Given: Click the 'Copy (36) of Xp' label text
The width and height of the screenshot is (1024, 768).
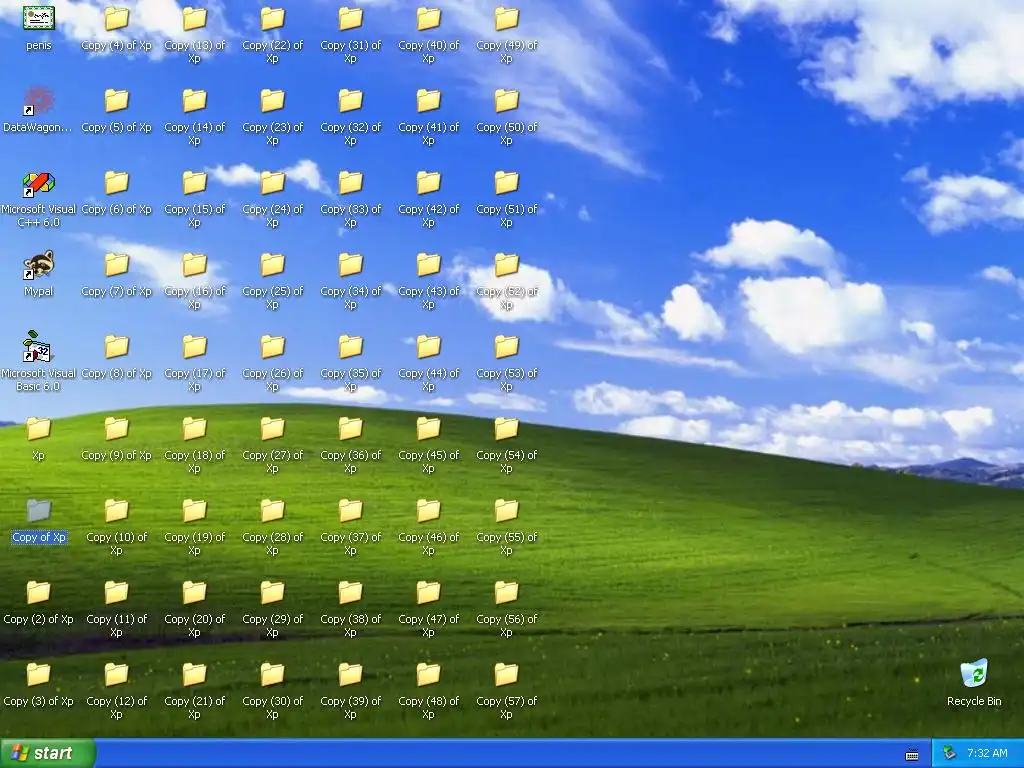Looking at the screenshot, I should click(x=351, y=462).
